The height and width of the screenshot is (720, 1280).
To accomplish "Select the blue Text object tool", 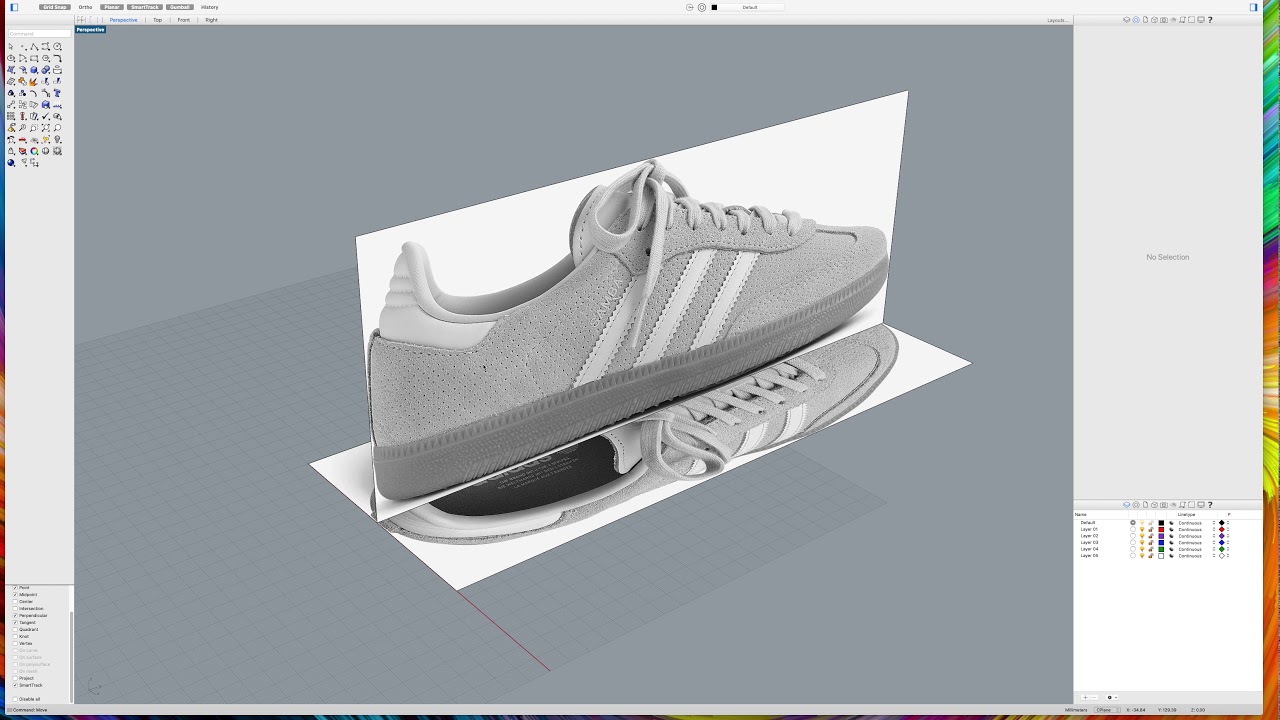I will tap(57, 93).
